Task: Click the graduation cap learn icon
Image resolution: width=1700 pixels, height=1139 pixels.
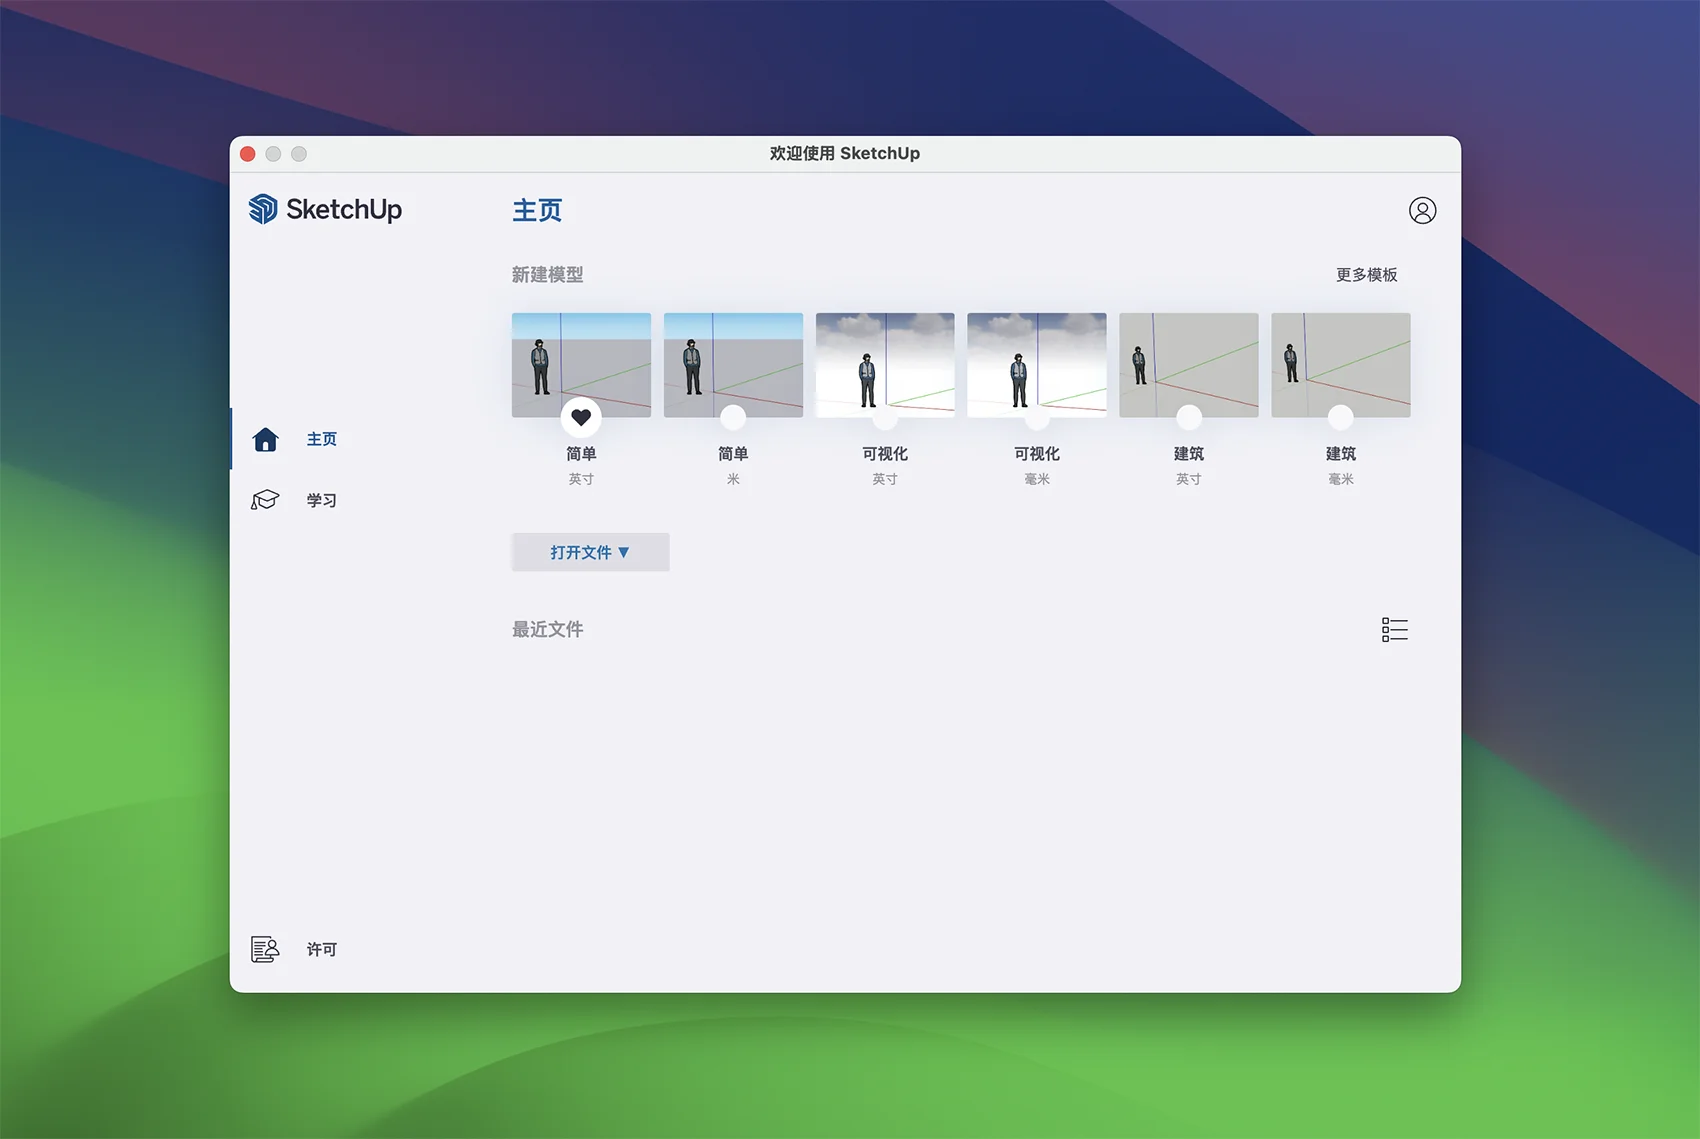Action: coord(265,500)
